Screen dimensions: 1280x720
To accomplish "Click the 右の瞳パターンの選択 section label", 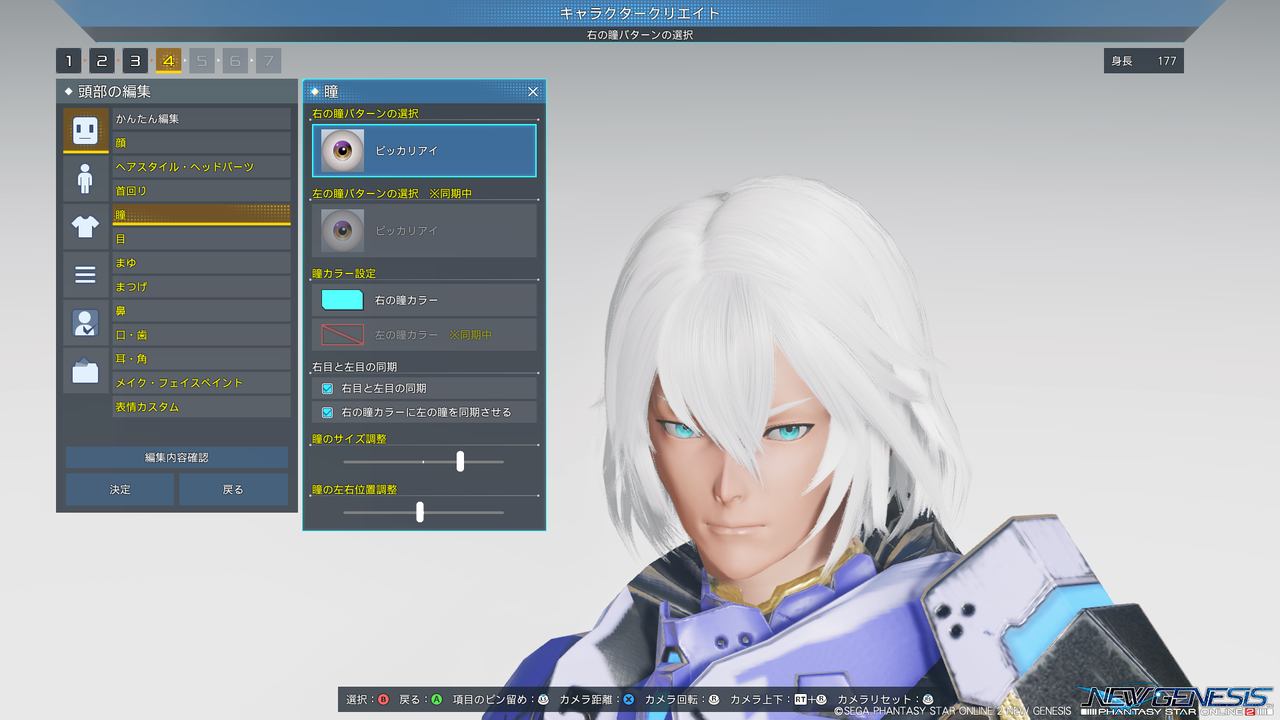I will 365,113.
